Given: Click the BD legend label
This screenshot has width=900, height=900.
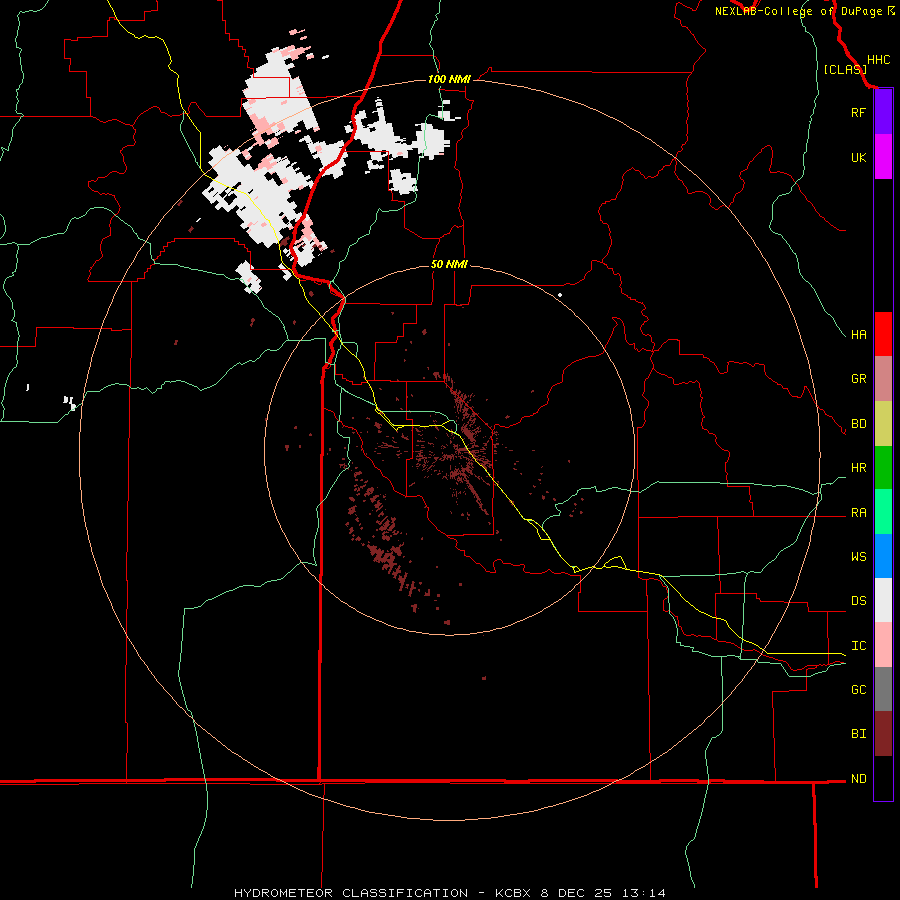Looking at the screenshot, I should tap(858, 424).
